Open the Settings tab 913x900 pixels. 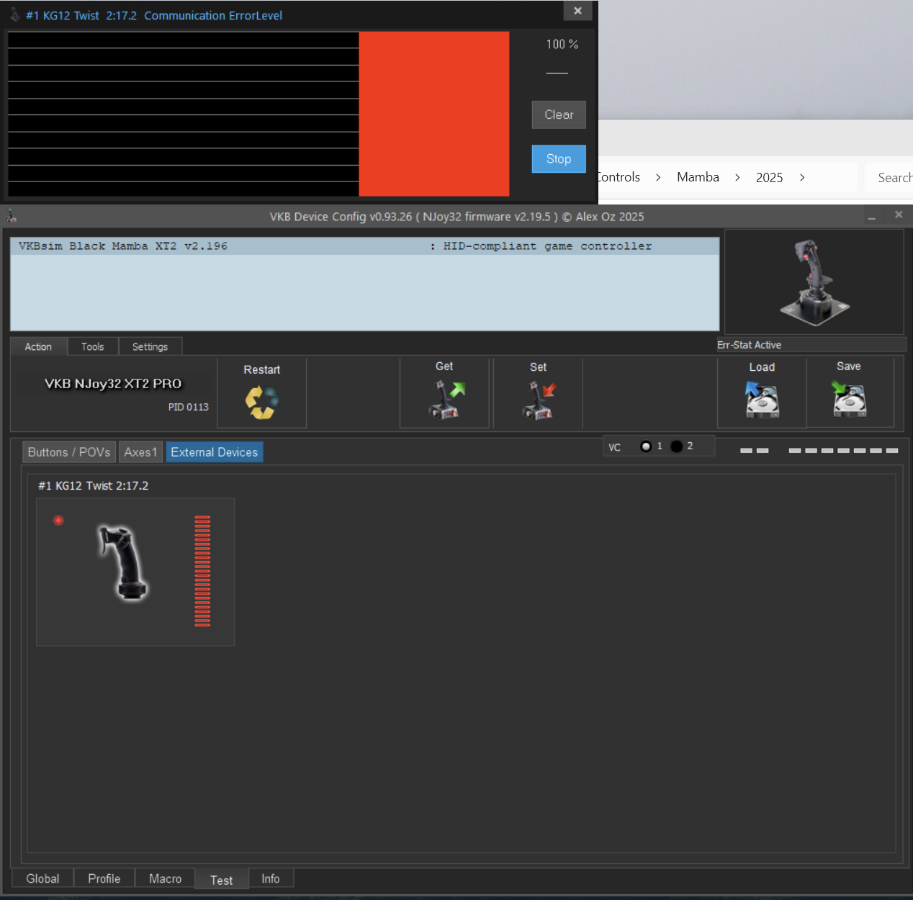(x=150, y=346)
